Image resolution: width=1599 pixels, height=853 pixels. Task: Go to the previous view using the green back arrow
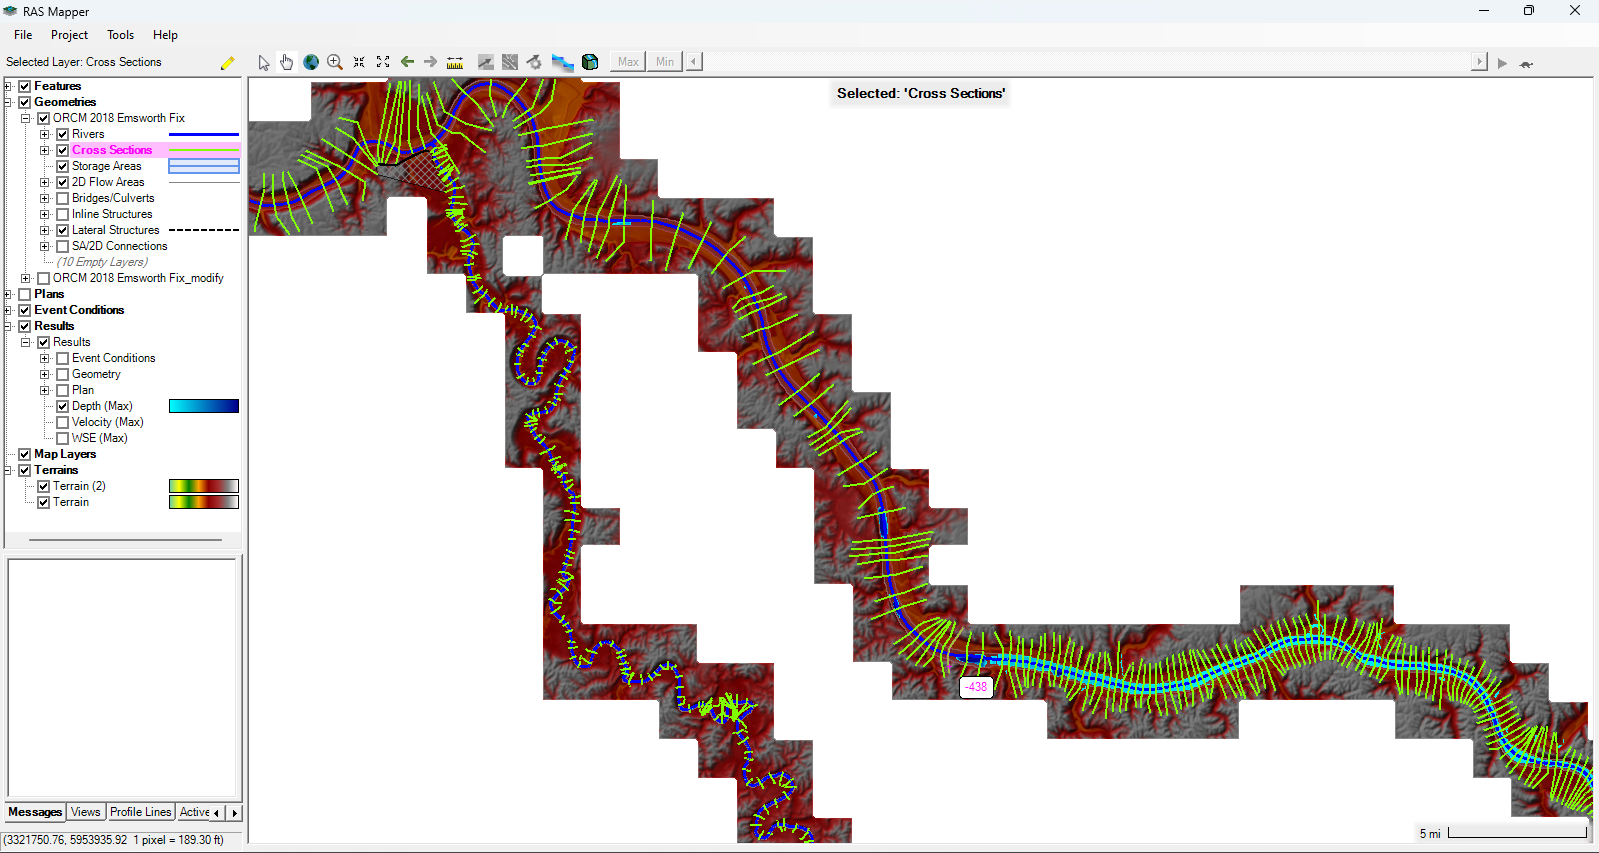[x=407, y=62]
